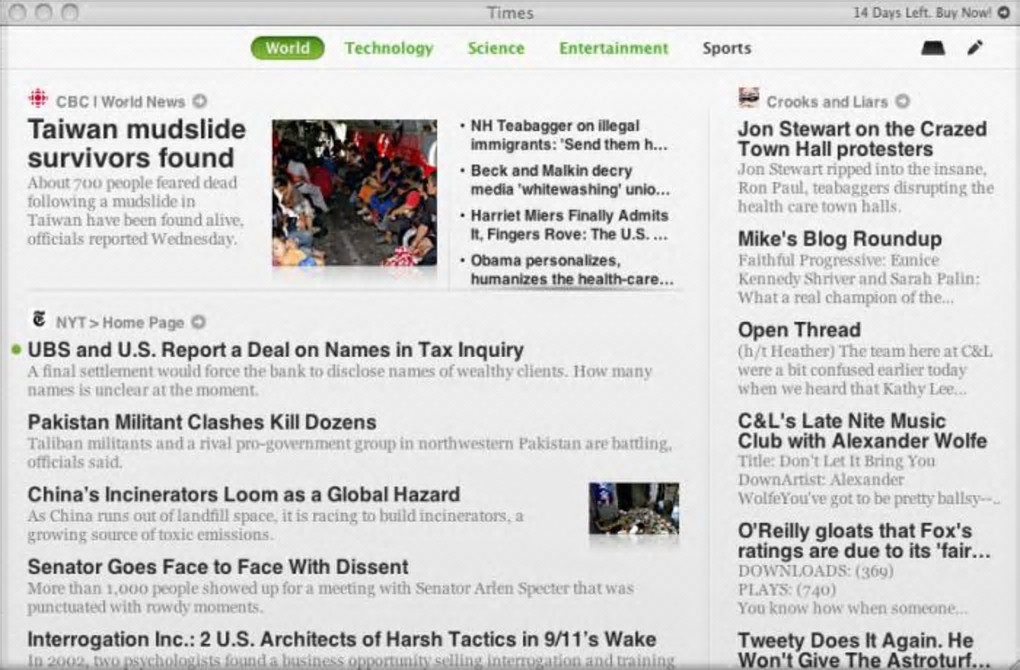Open arrow next to Crooks and Liars
This screenshot has height=670, width=1020.
point(902,101)
